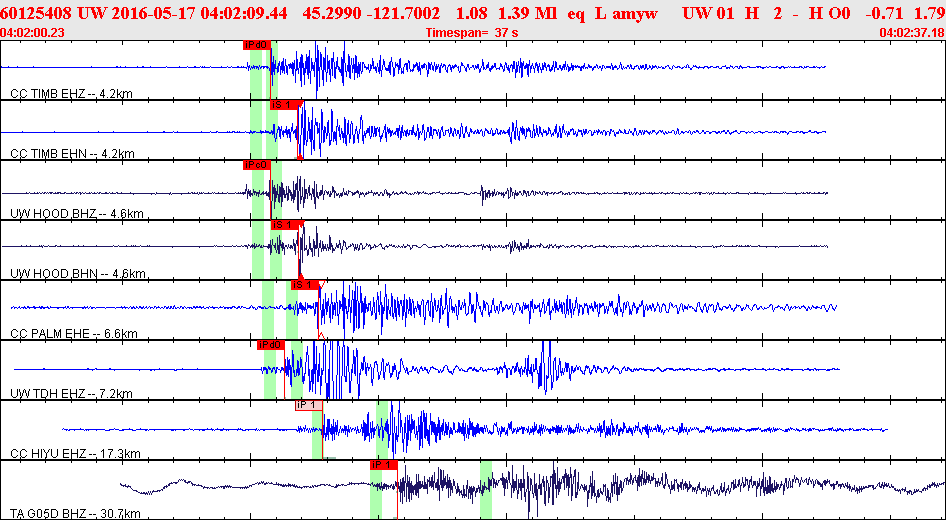Select the CC TIMB EHN station label
946x520 pixels.
[x=72, y=154]
